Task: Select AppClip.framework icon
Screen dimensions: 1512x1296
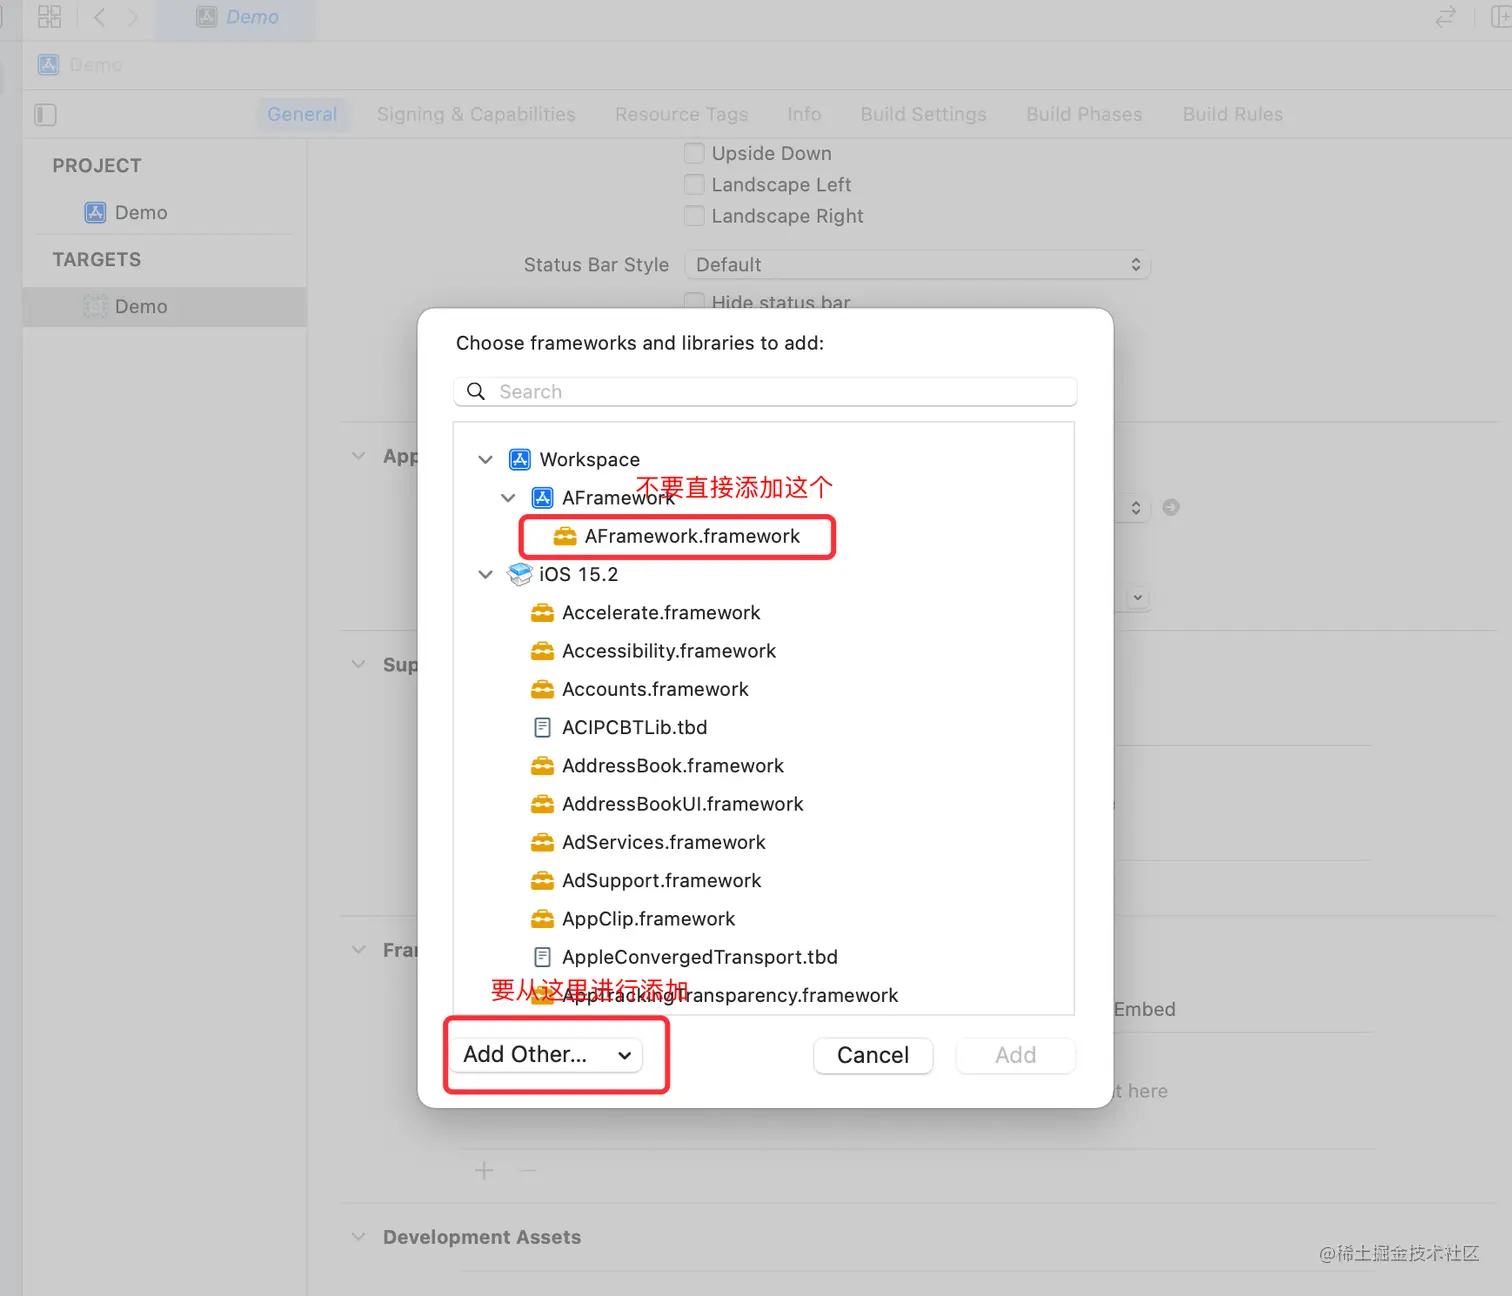Action: pos(542,919)
